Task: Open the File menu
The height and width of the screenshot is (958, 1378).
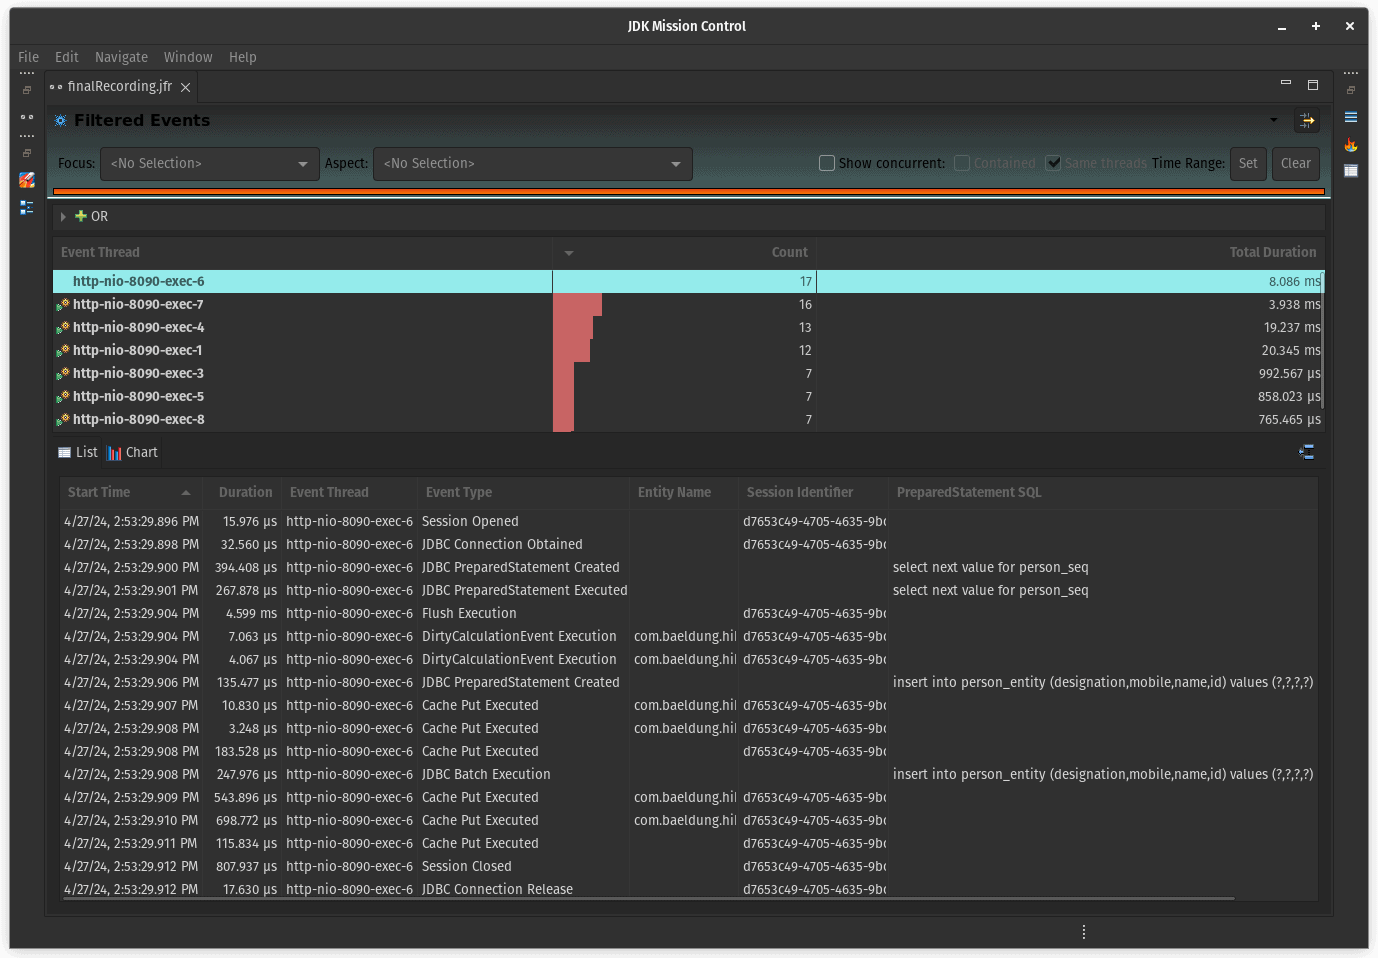Action: coord(29,57)
